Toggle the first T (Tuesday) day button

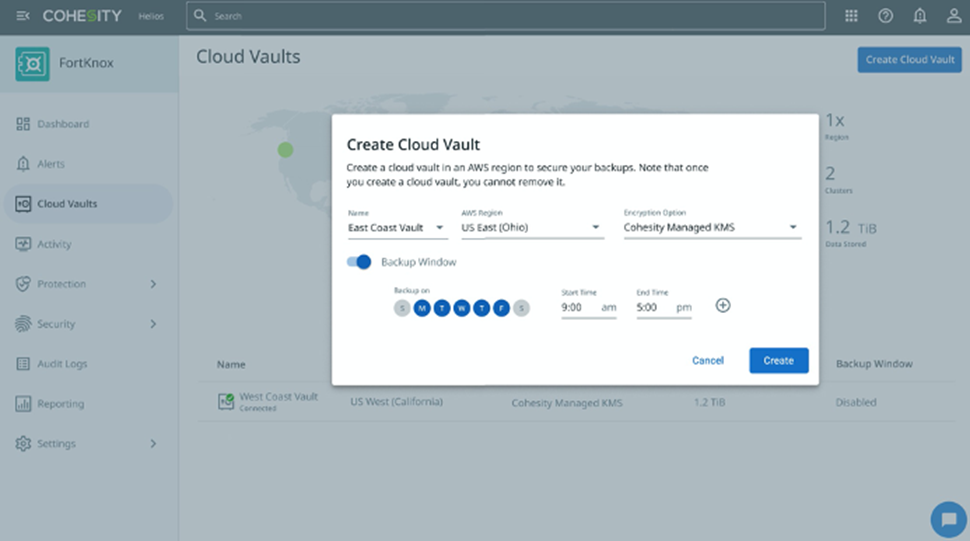pos(442,308)
